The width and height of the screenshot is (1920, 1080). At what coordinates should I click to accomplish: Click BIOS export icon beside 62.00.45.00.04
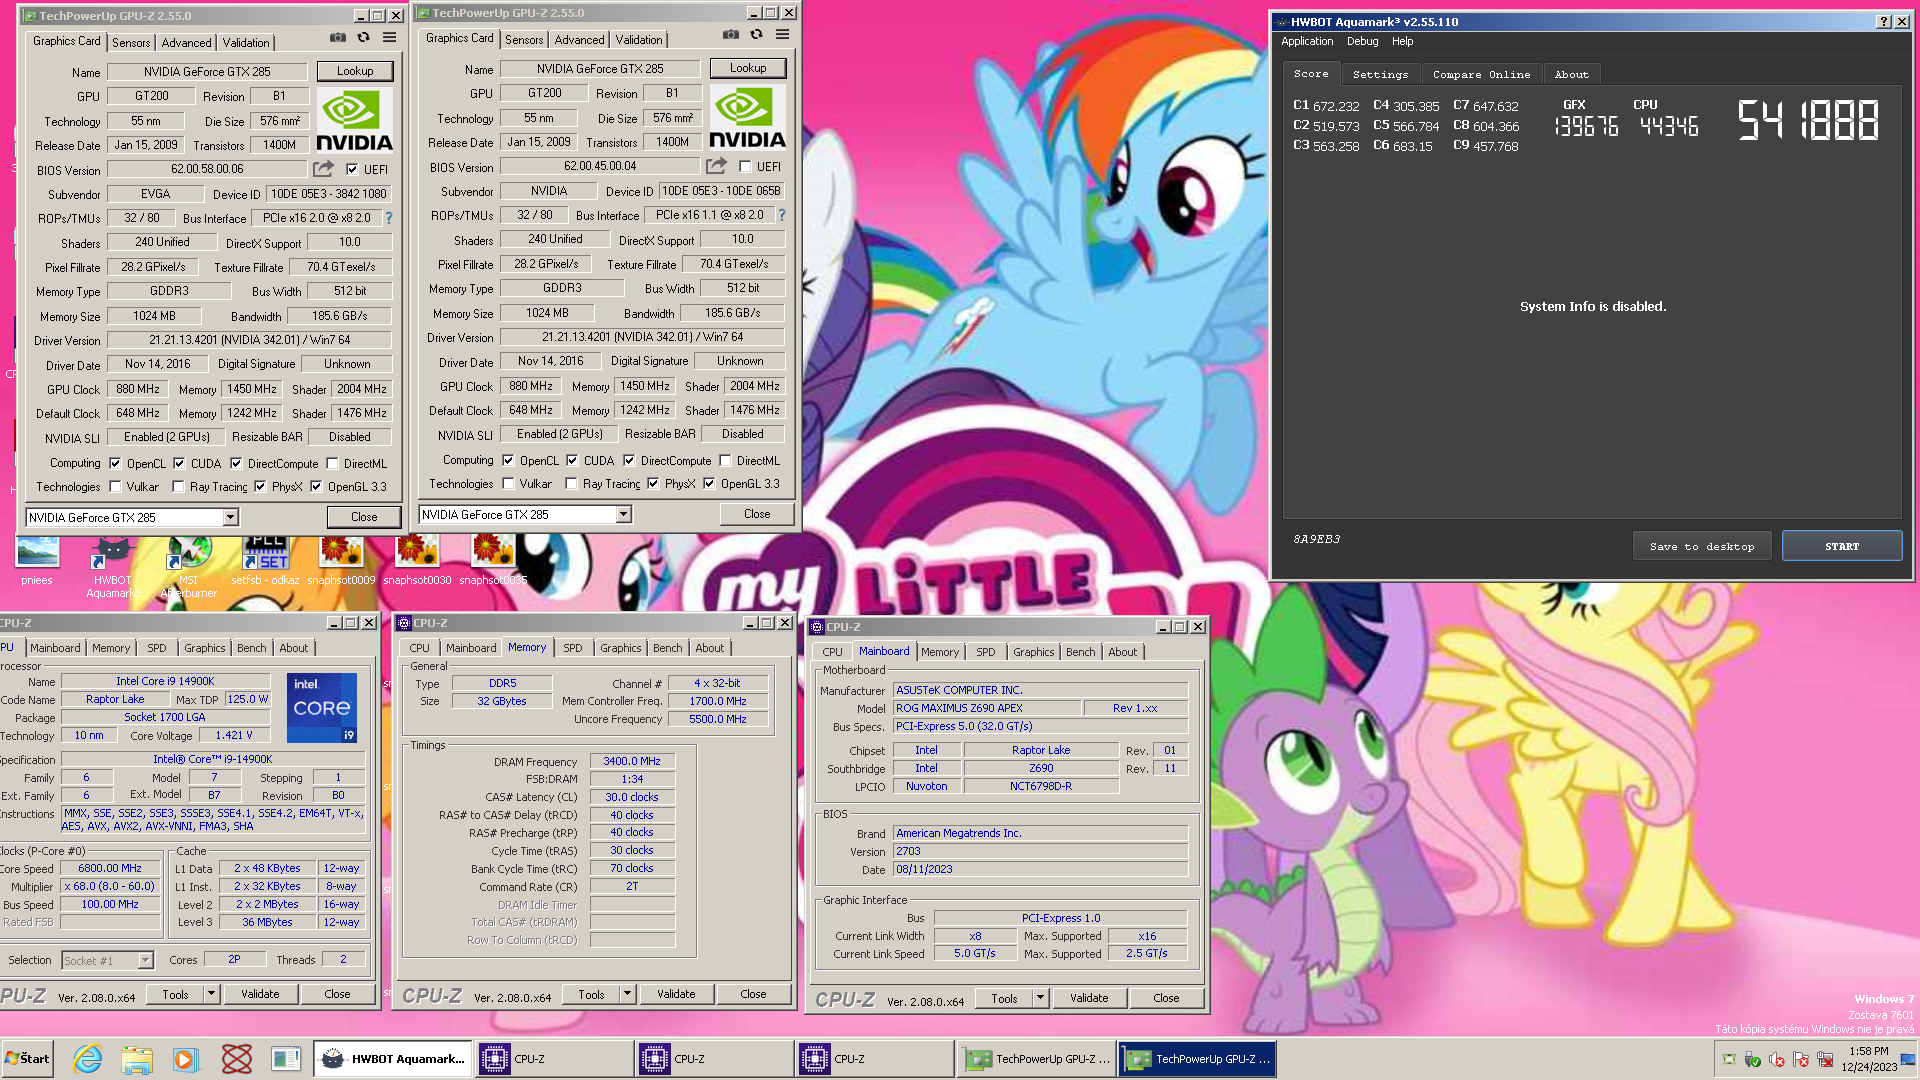tap(716, 166)
